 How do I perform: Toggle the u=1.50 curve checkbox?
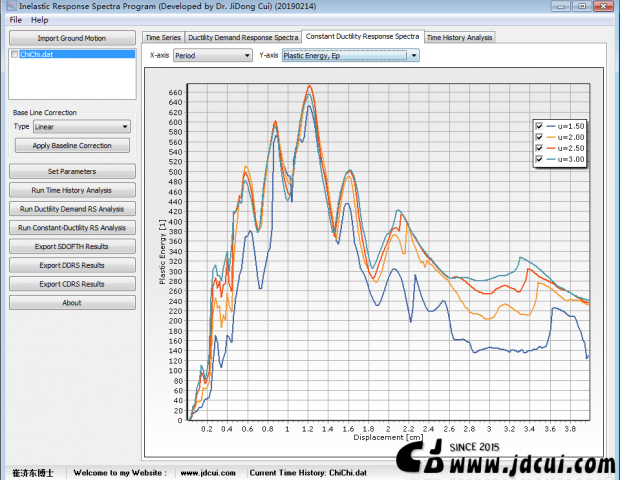tap(540, 126)
